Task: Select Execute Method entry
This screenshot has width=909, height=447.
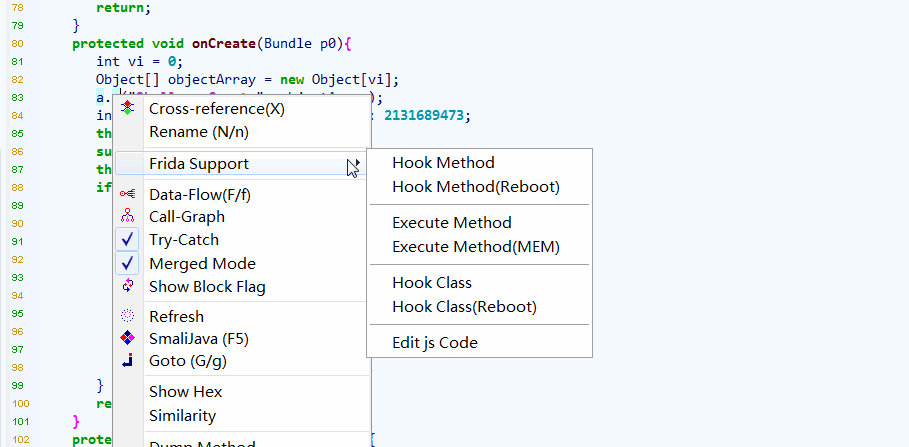Action: 451,223
